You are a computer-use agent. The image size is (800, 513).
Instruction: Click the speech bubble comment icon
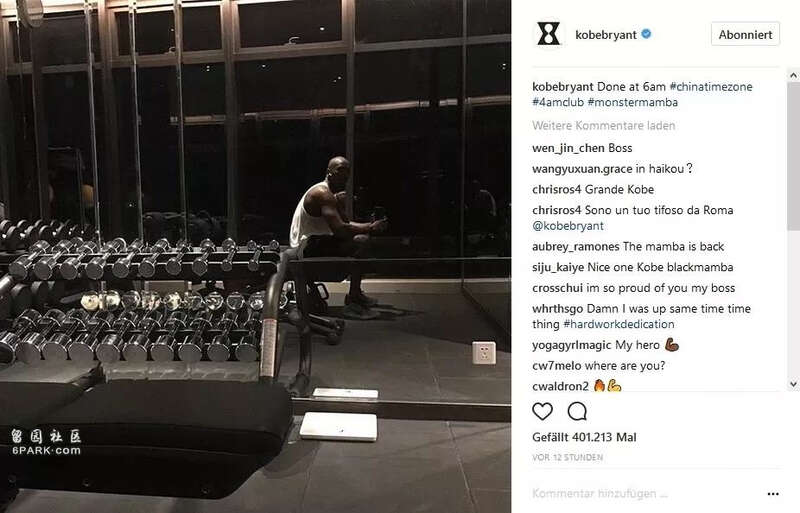tap(577, 411)
